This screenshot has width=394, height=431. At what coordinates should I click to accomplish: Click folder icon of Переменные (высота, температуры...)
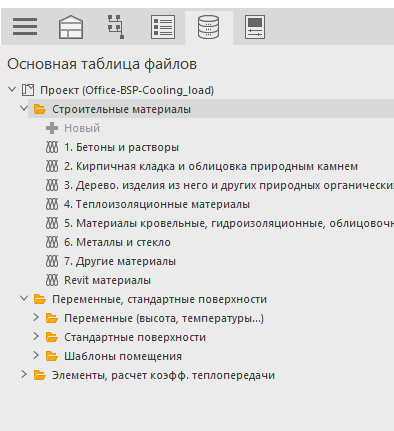(52, 318)
